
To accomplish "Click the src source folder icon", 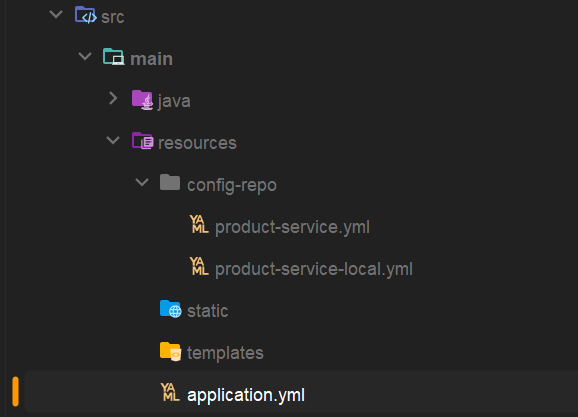I will coord(86,15).
